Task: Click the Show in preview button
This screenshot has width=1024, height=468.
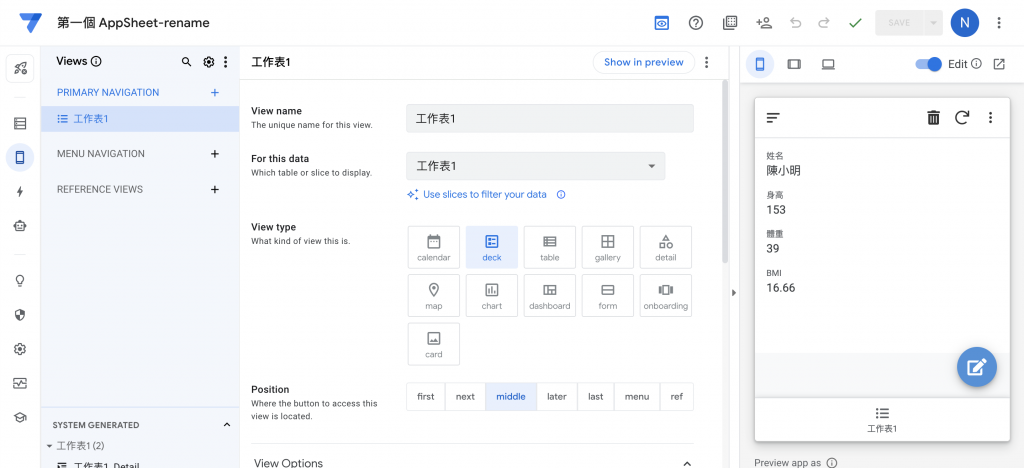Action: click(x=643, y=62)
